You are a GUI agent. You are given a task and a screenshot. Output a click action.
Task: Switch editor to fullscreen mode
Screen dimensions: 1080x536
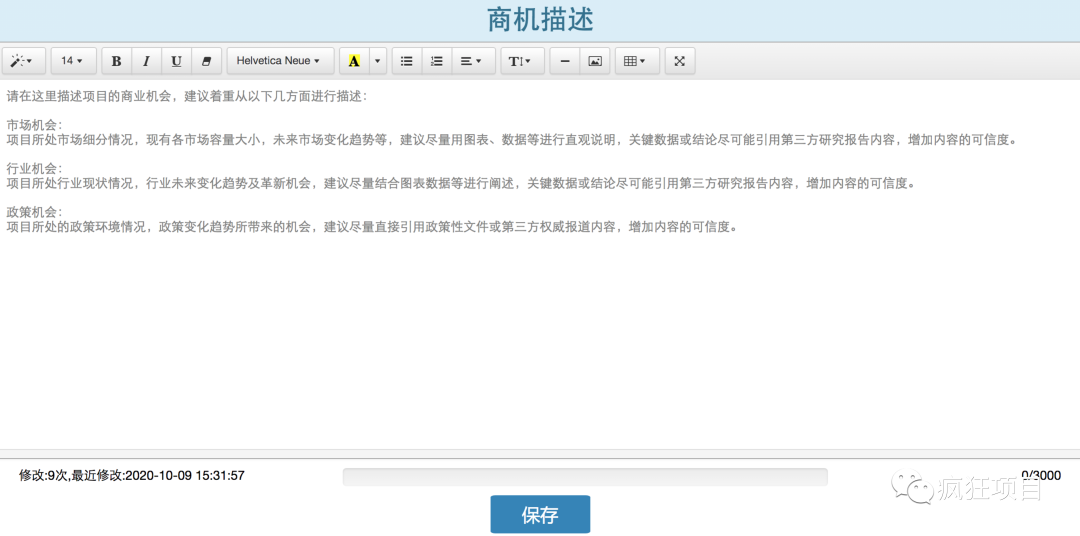679,61
